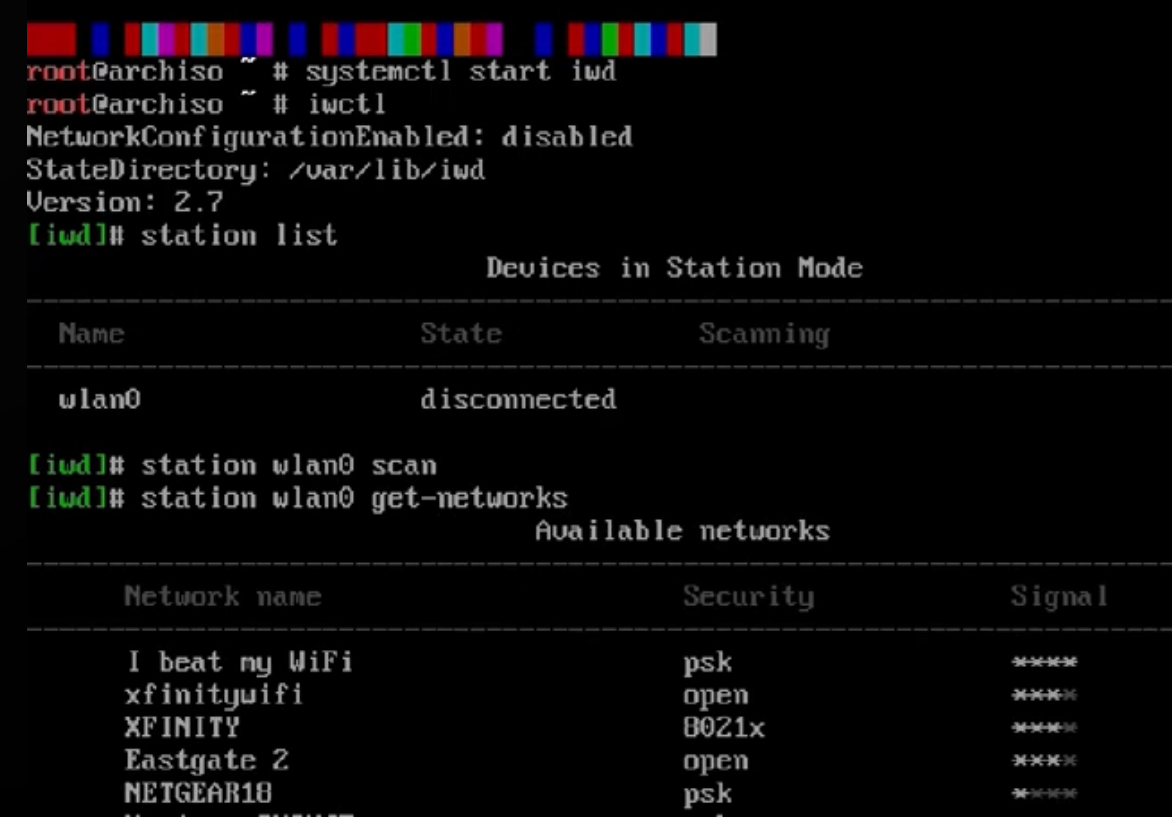This screenshot has height=817, width=1172.
Task: Select the XFINITY network name
Action: 182,727
